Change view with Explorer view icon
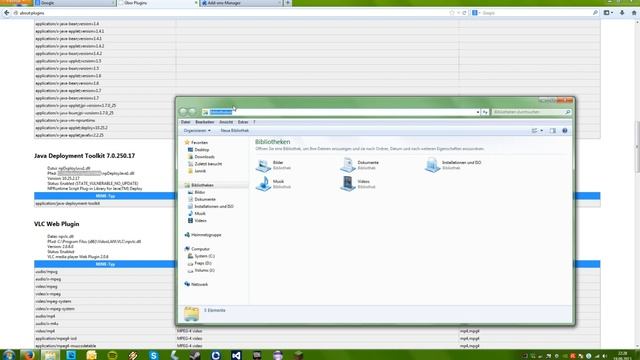 534,131
